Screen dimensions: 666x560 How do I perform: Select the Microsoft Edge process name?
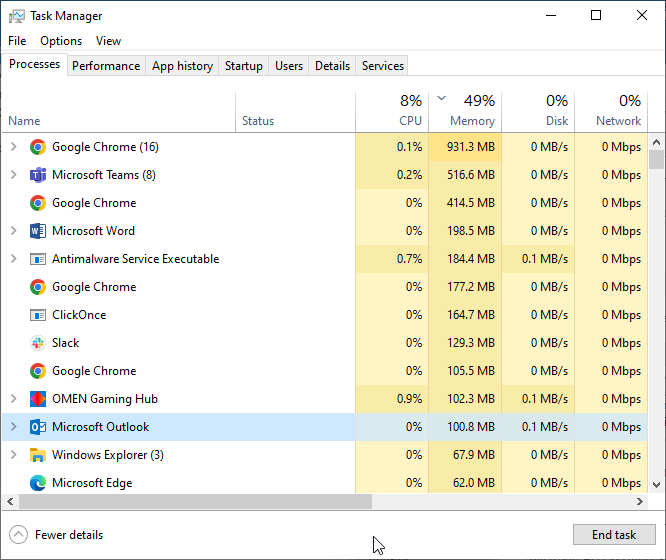click(92, 483)
